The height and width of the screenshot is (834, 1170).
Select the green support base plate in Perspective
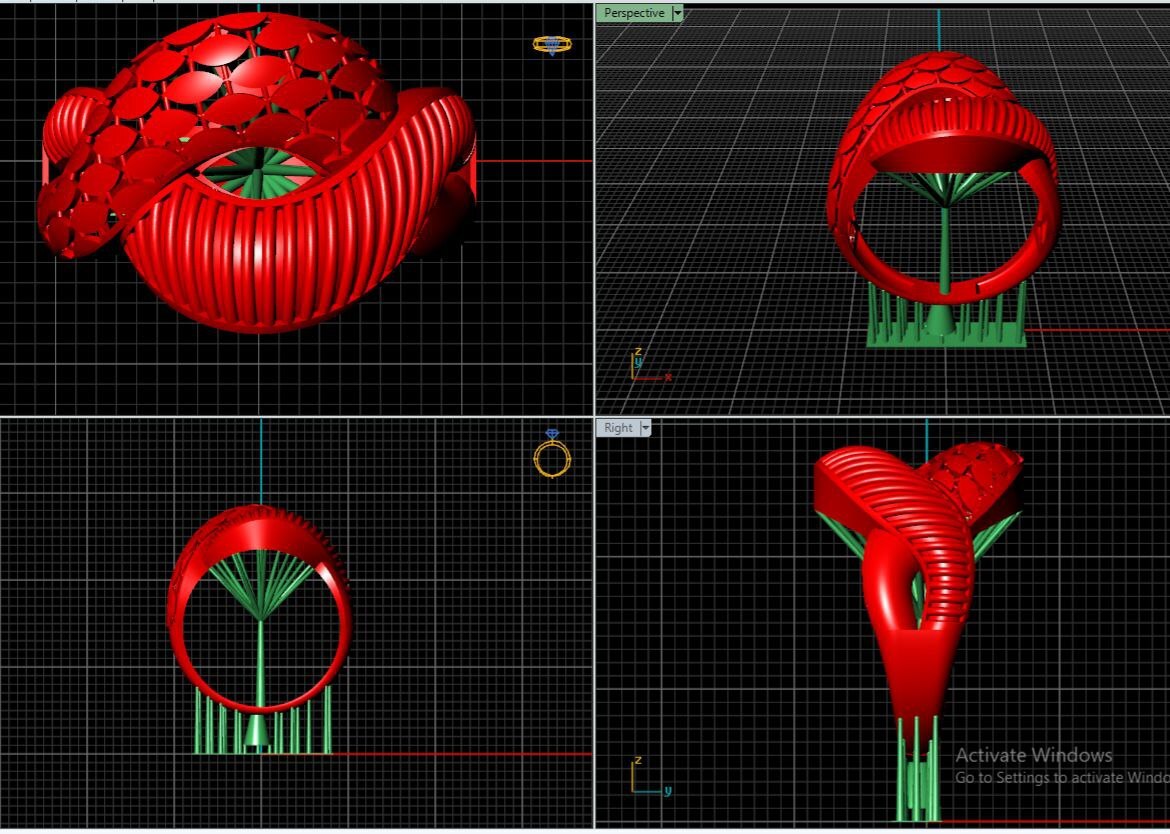tap(946, 339)
